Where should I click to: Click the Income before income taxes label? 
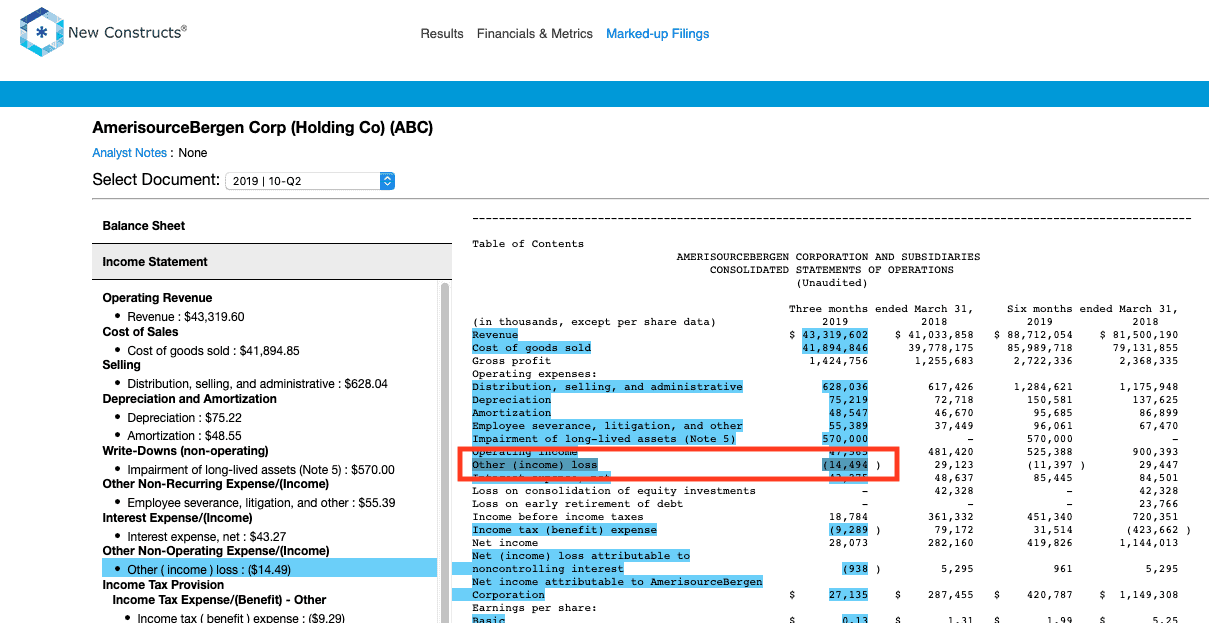tap(558, 517)
